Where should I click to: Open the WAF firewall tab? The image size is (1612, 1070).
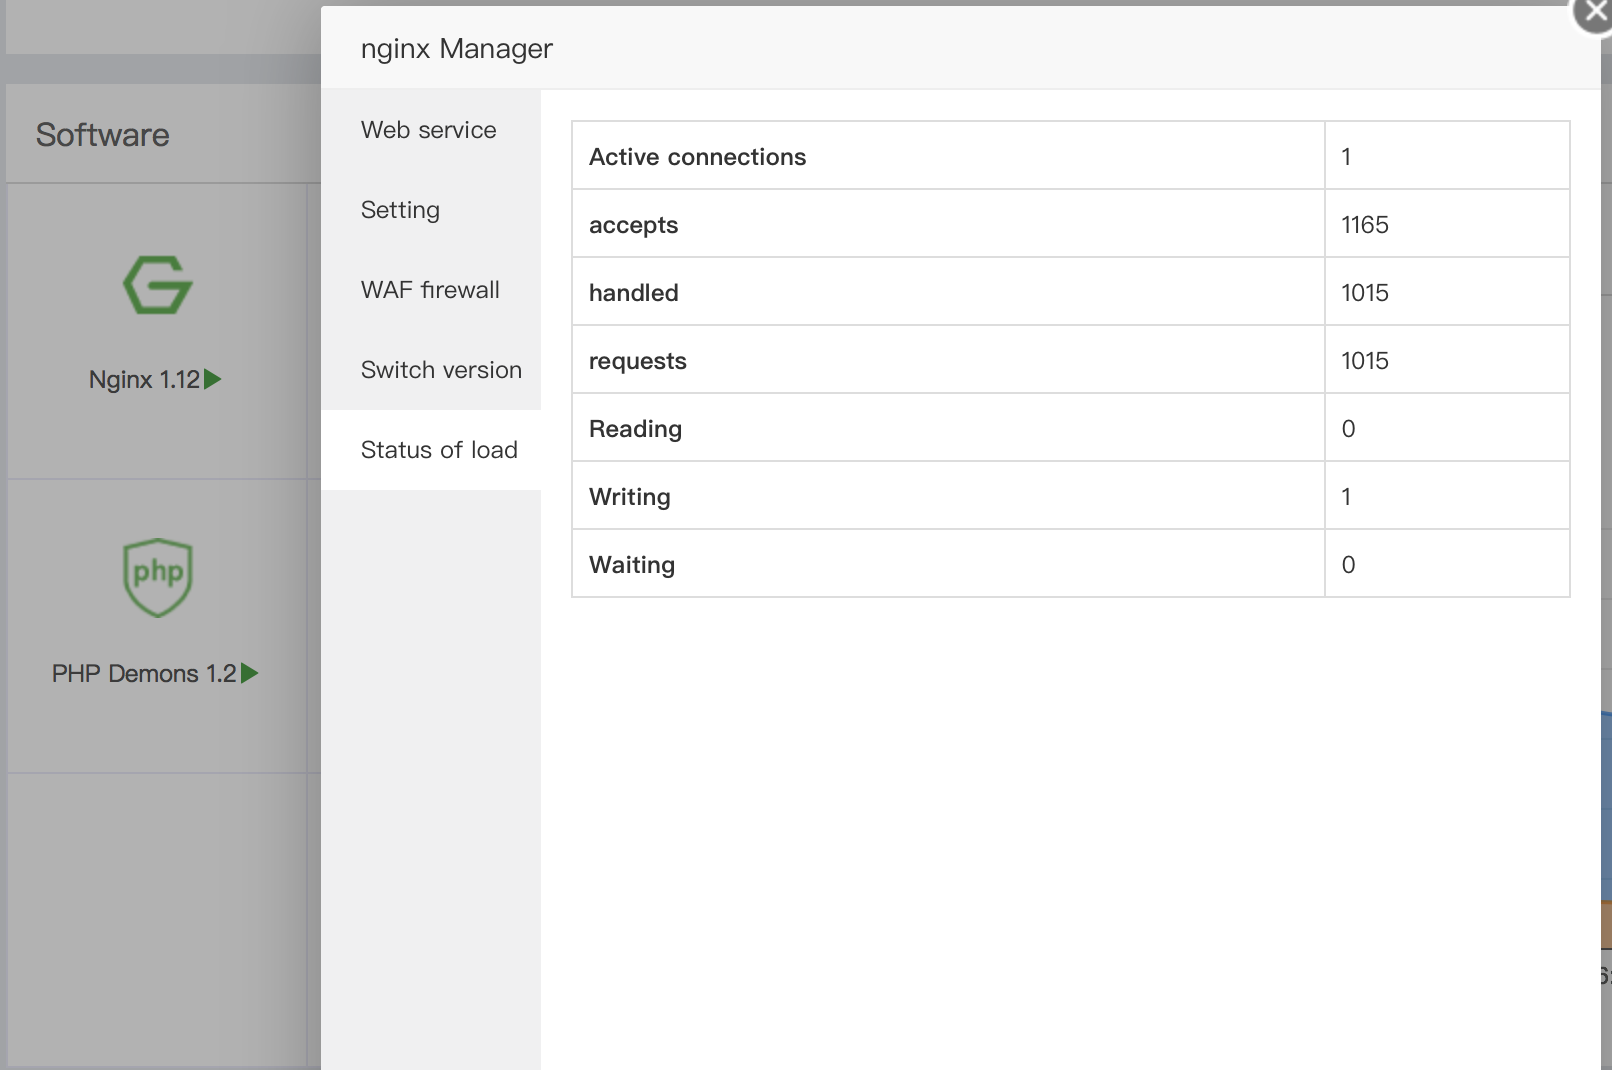click(430, 290)
